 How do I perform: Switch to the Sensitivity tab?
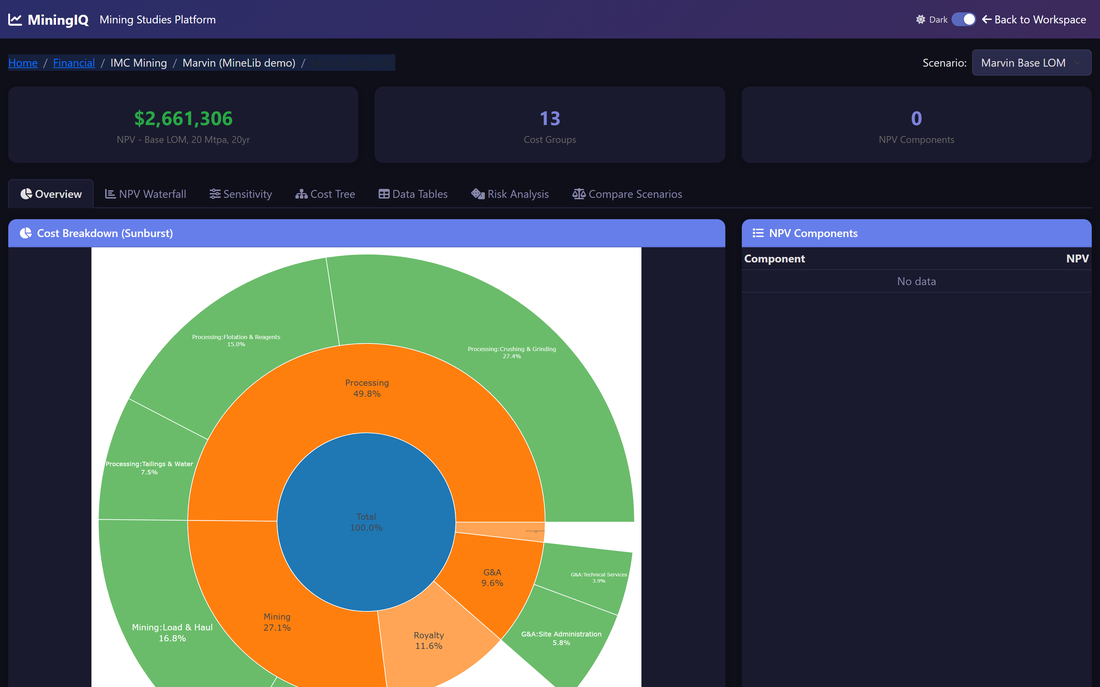(x=240, y=194)
